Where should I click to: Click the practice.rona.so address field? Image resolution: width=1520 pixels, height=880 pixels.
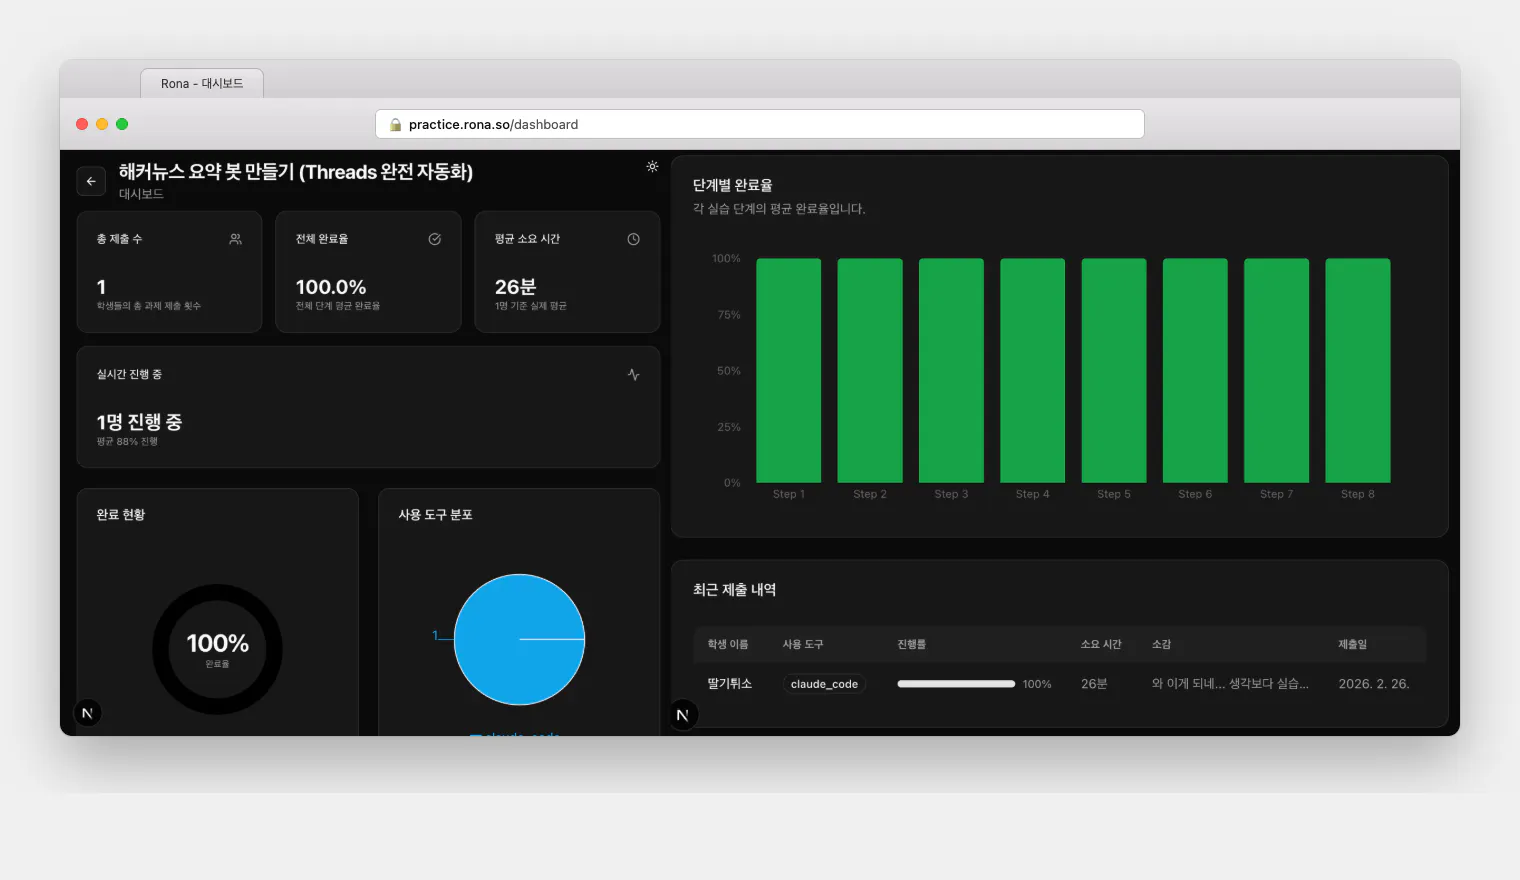click(x=760, y=124)
